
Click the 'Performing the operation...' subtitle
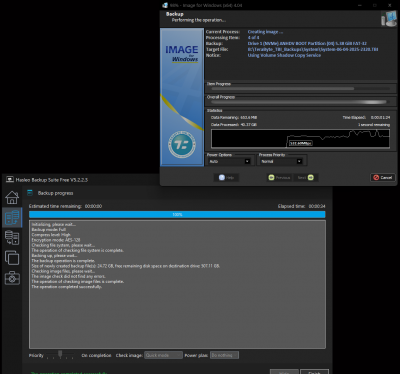pos(199,20)
